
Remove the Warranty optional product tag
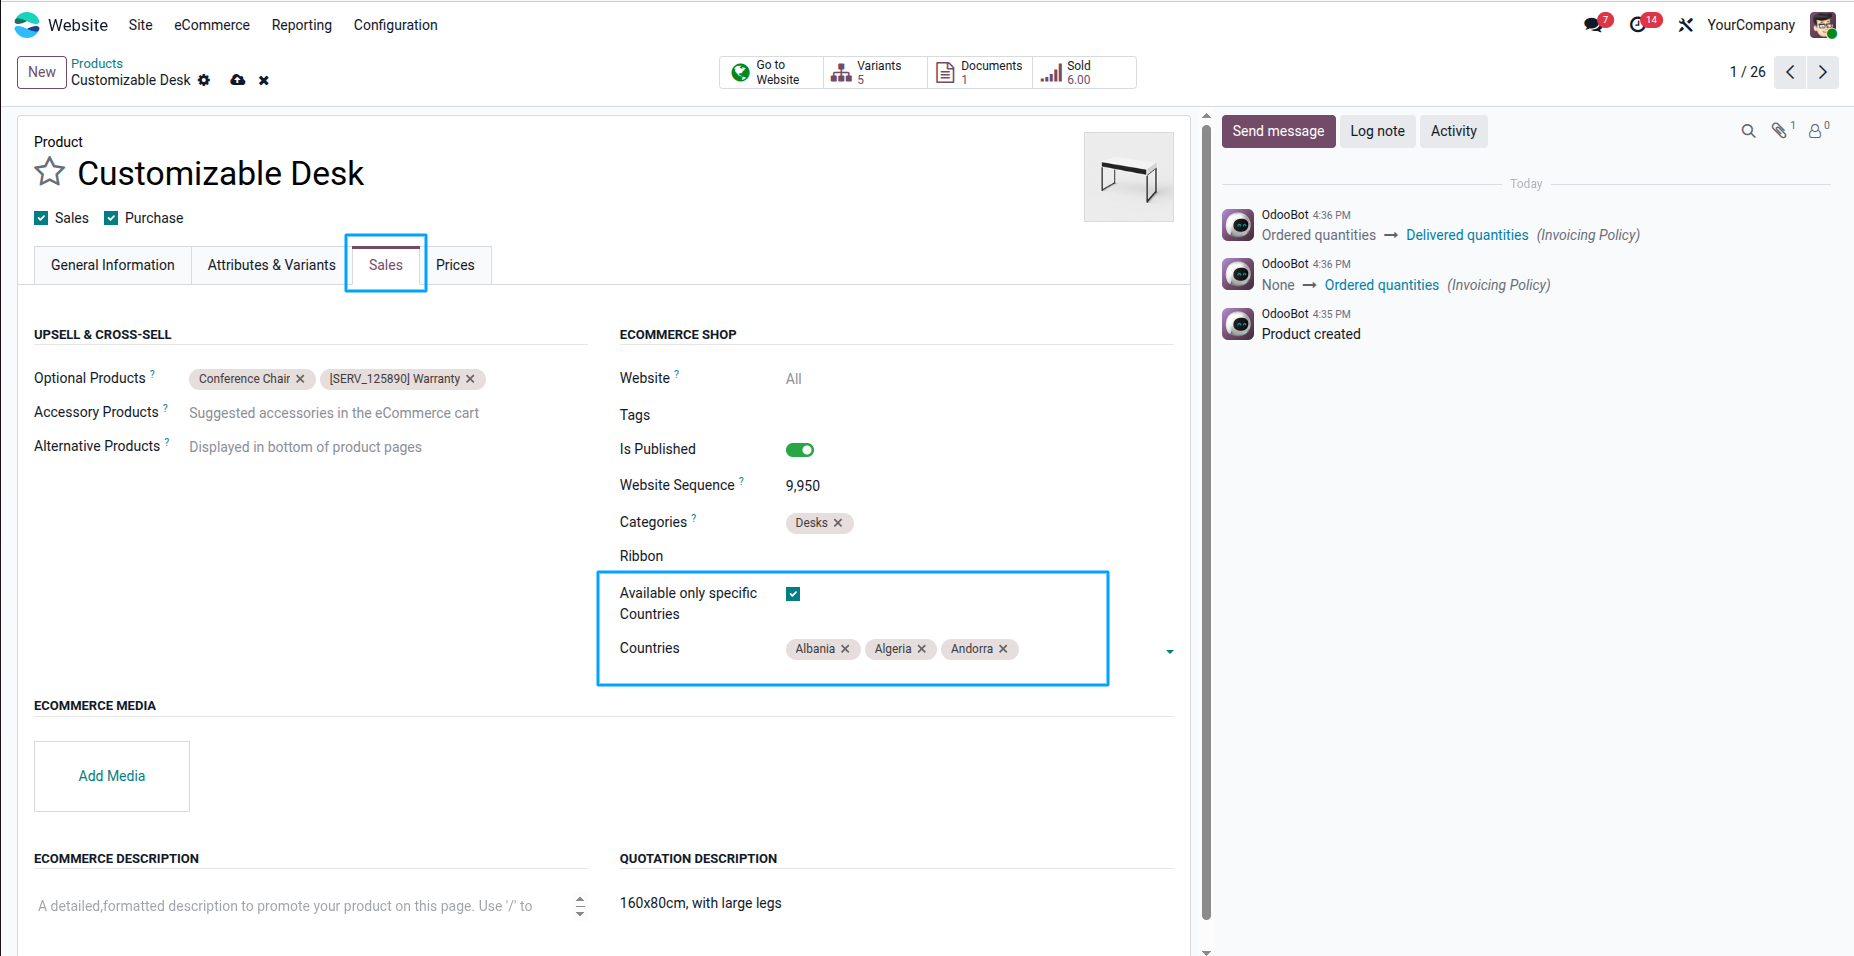point(470,379)
